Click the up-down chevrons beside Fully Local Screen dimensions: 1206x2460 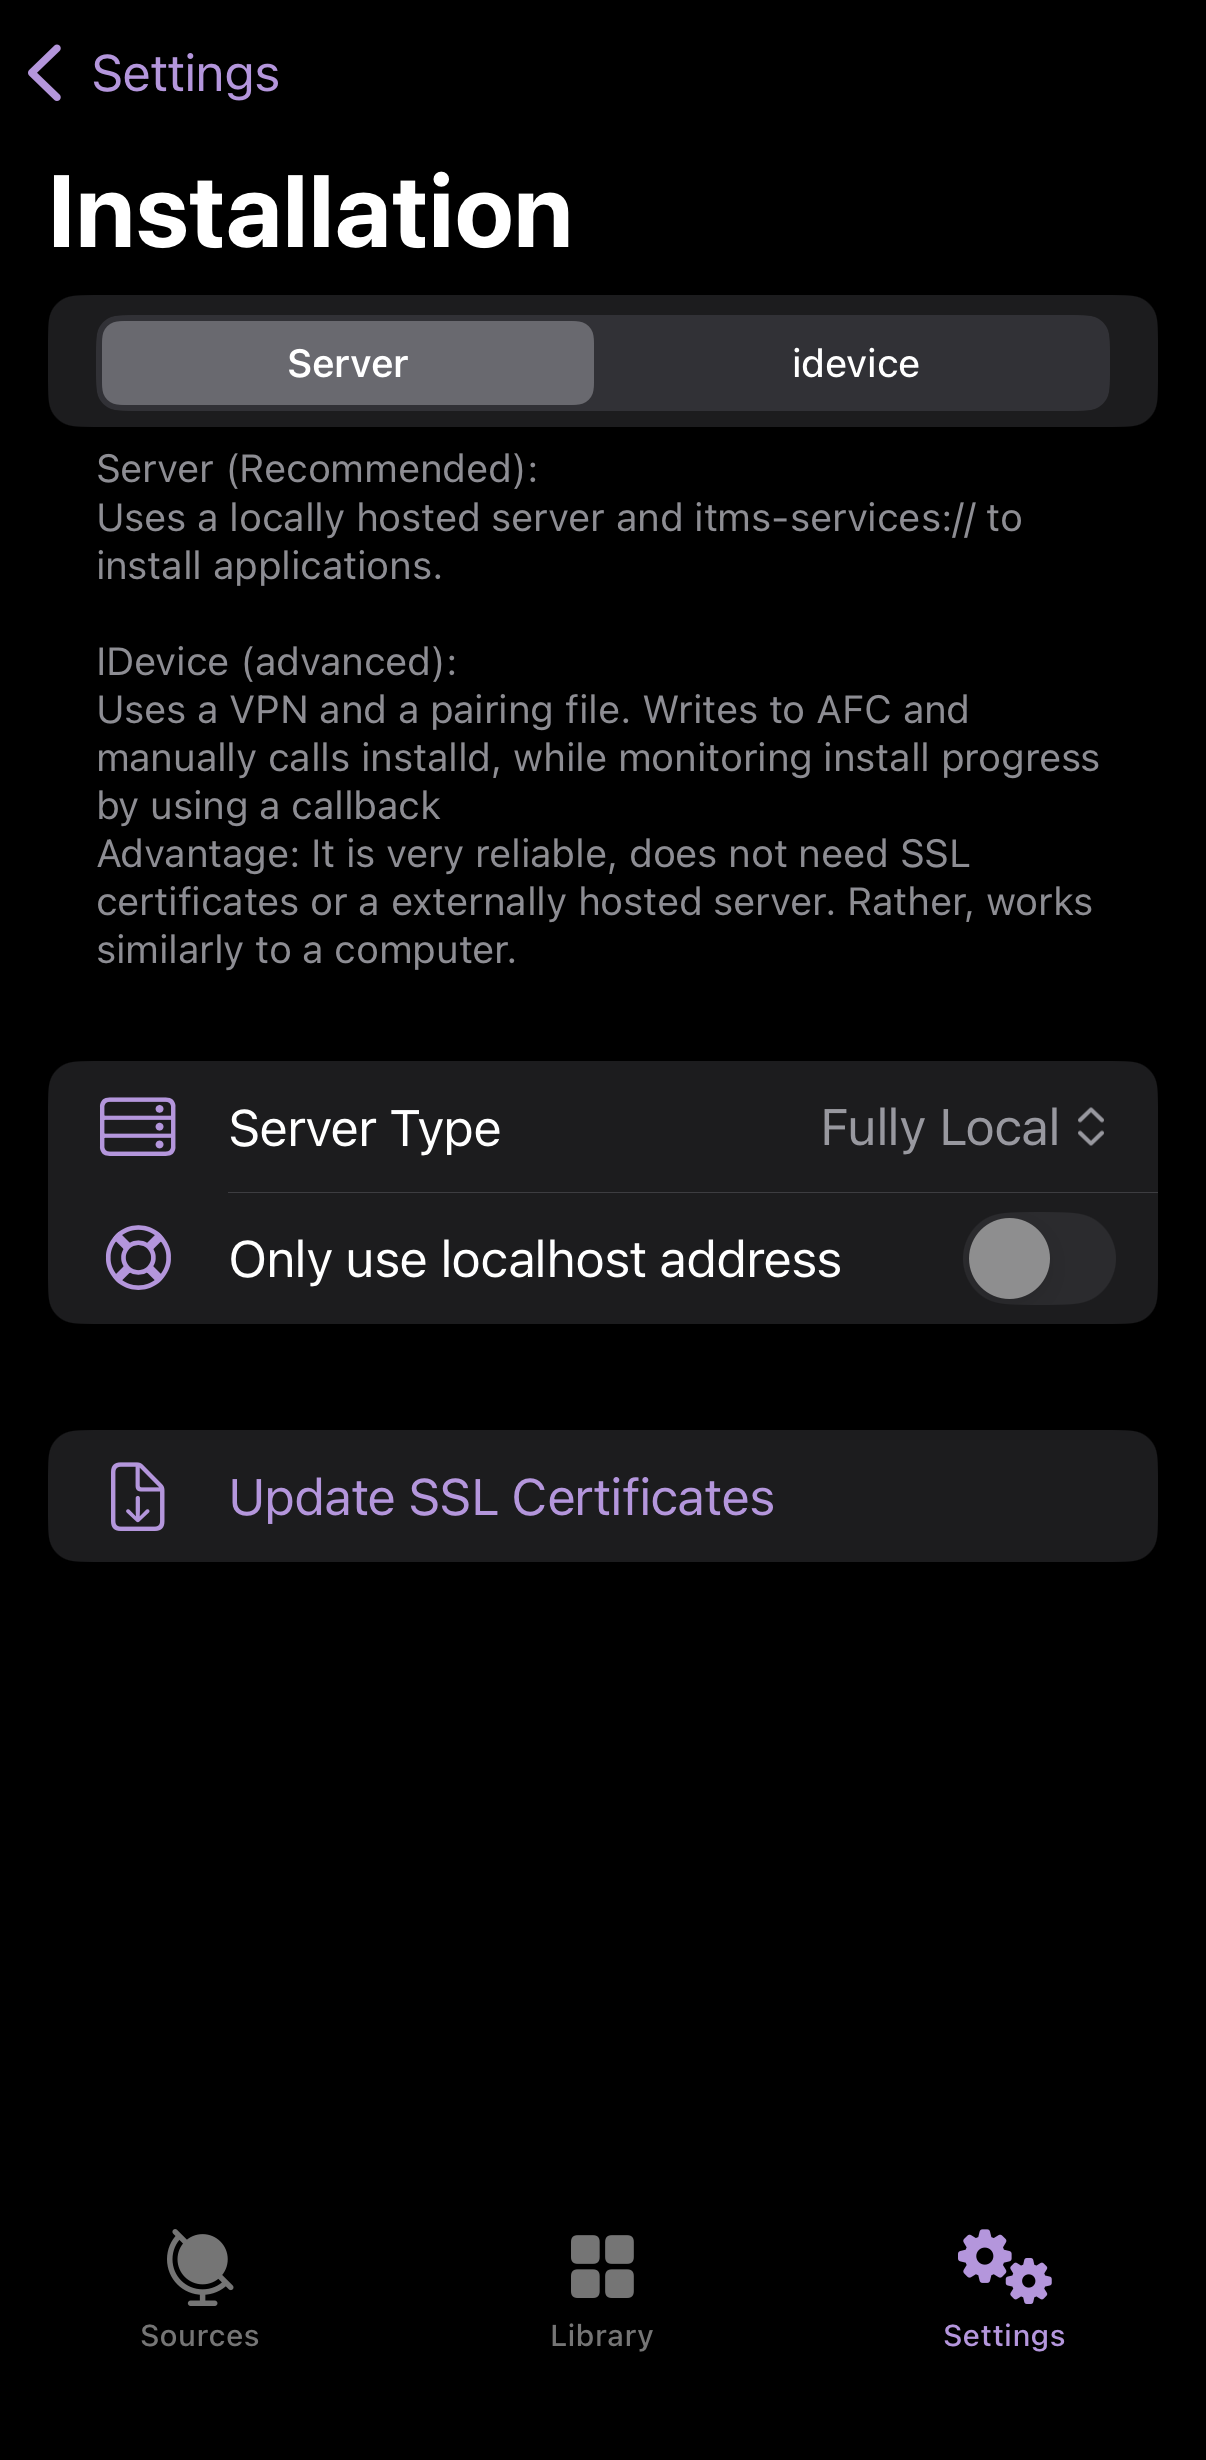click(1091, 1127)
